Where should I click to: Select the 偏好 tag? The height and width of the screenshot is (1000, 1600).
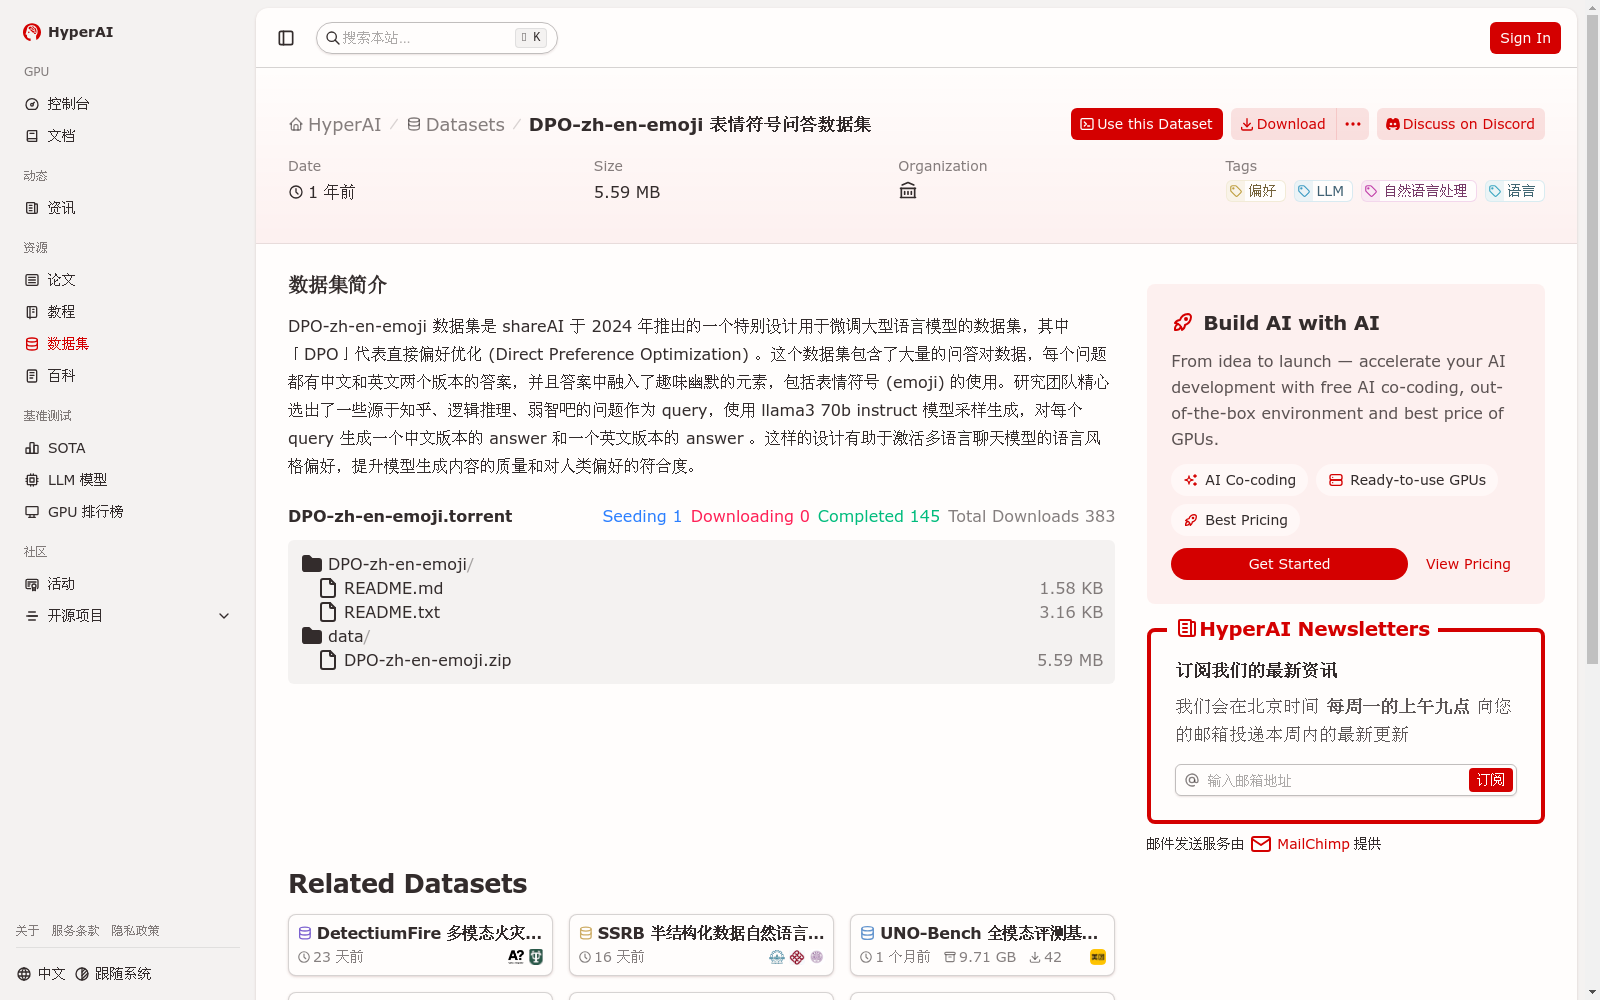point(1255,191)
